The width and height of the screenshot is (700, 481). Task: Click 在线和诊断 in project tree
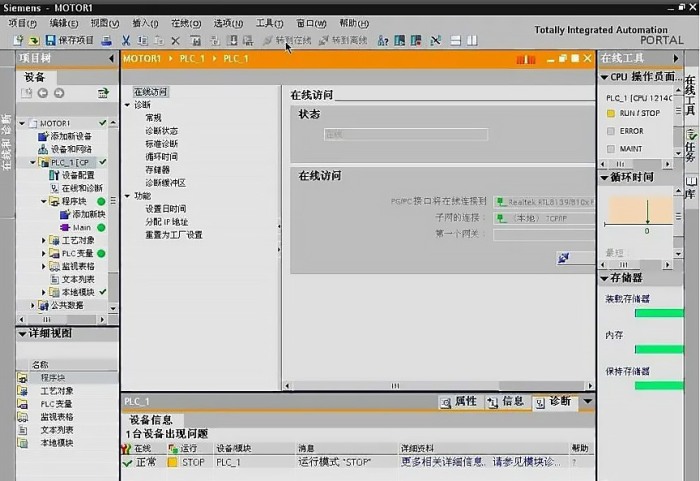point(77,188)
